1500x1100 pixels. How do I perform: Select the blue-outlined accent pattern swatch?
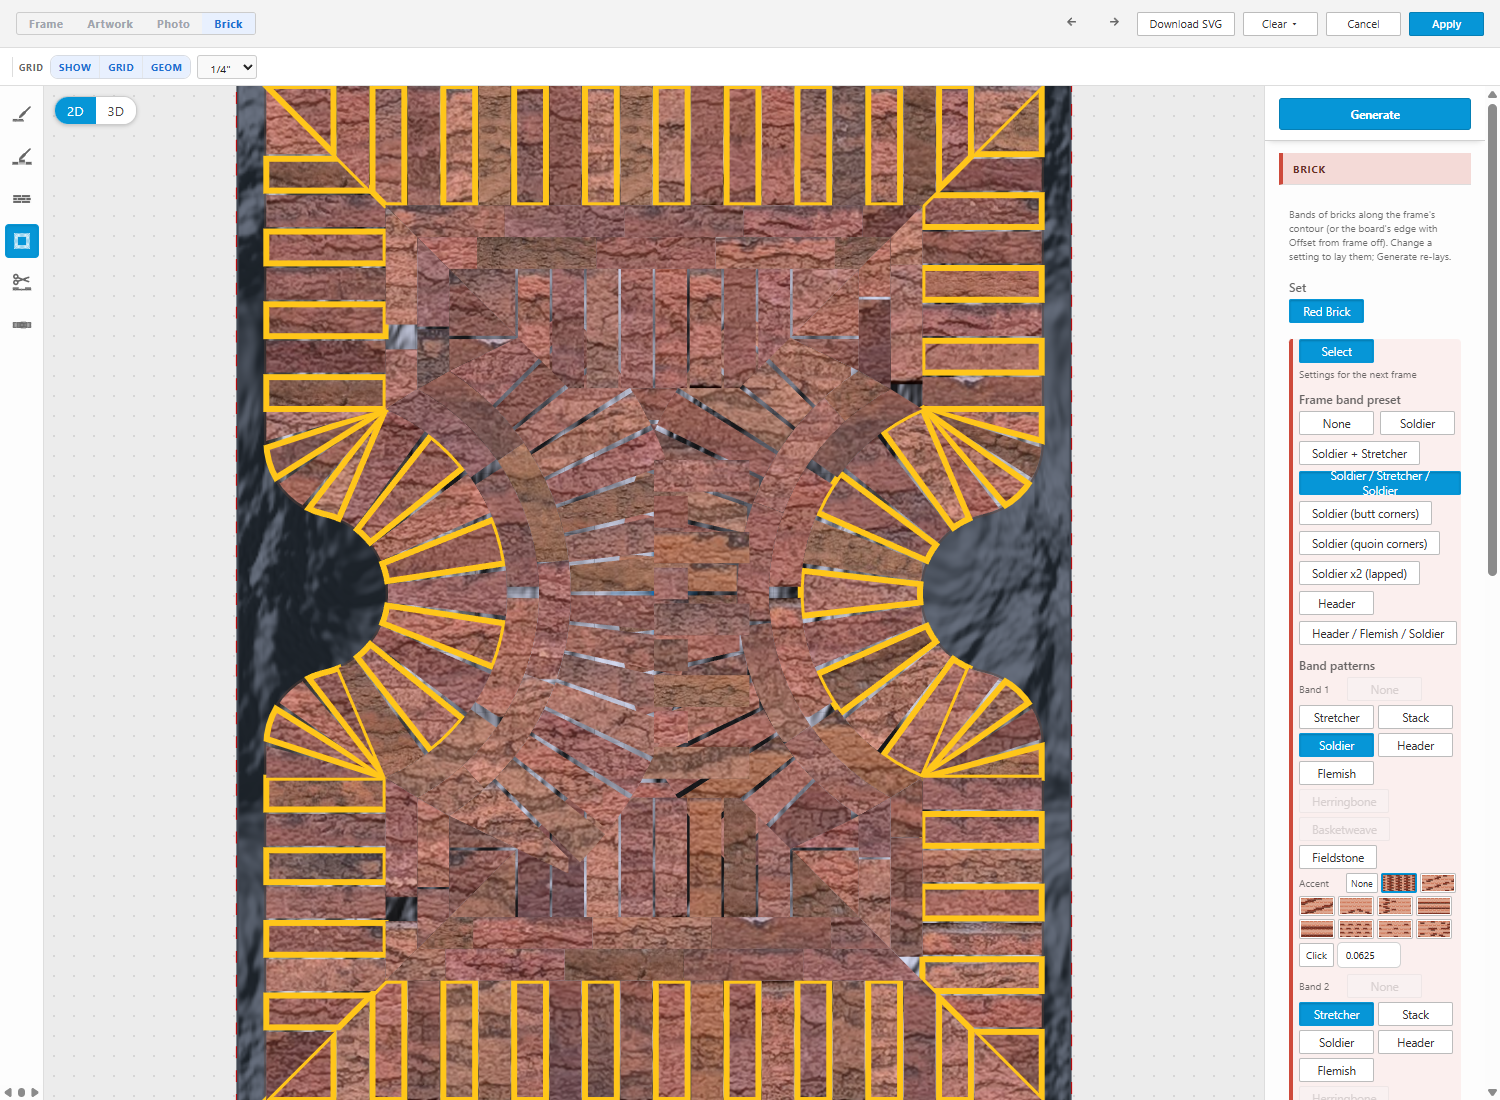(x=1399, y=883)
